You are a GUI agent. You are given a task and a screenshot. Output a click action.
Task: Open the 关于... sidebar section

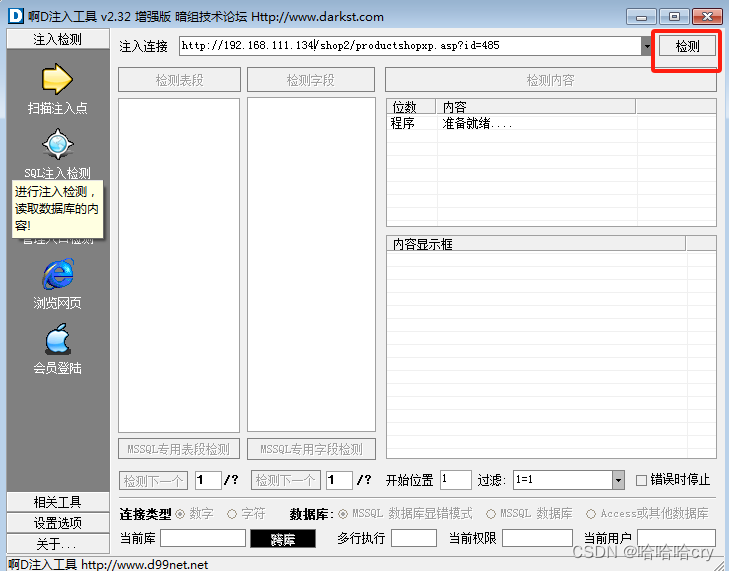[58, 544]
